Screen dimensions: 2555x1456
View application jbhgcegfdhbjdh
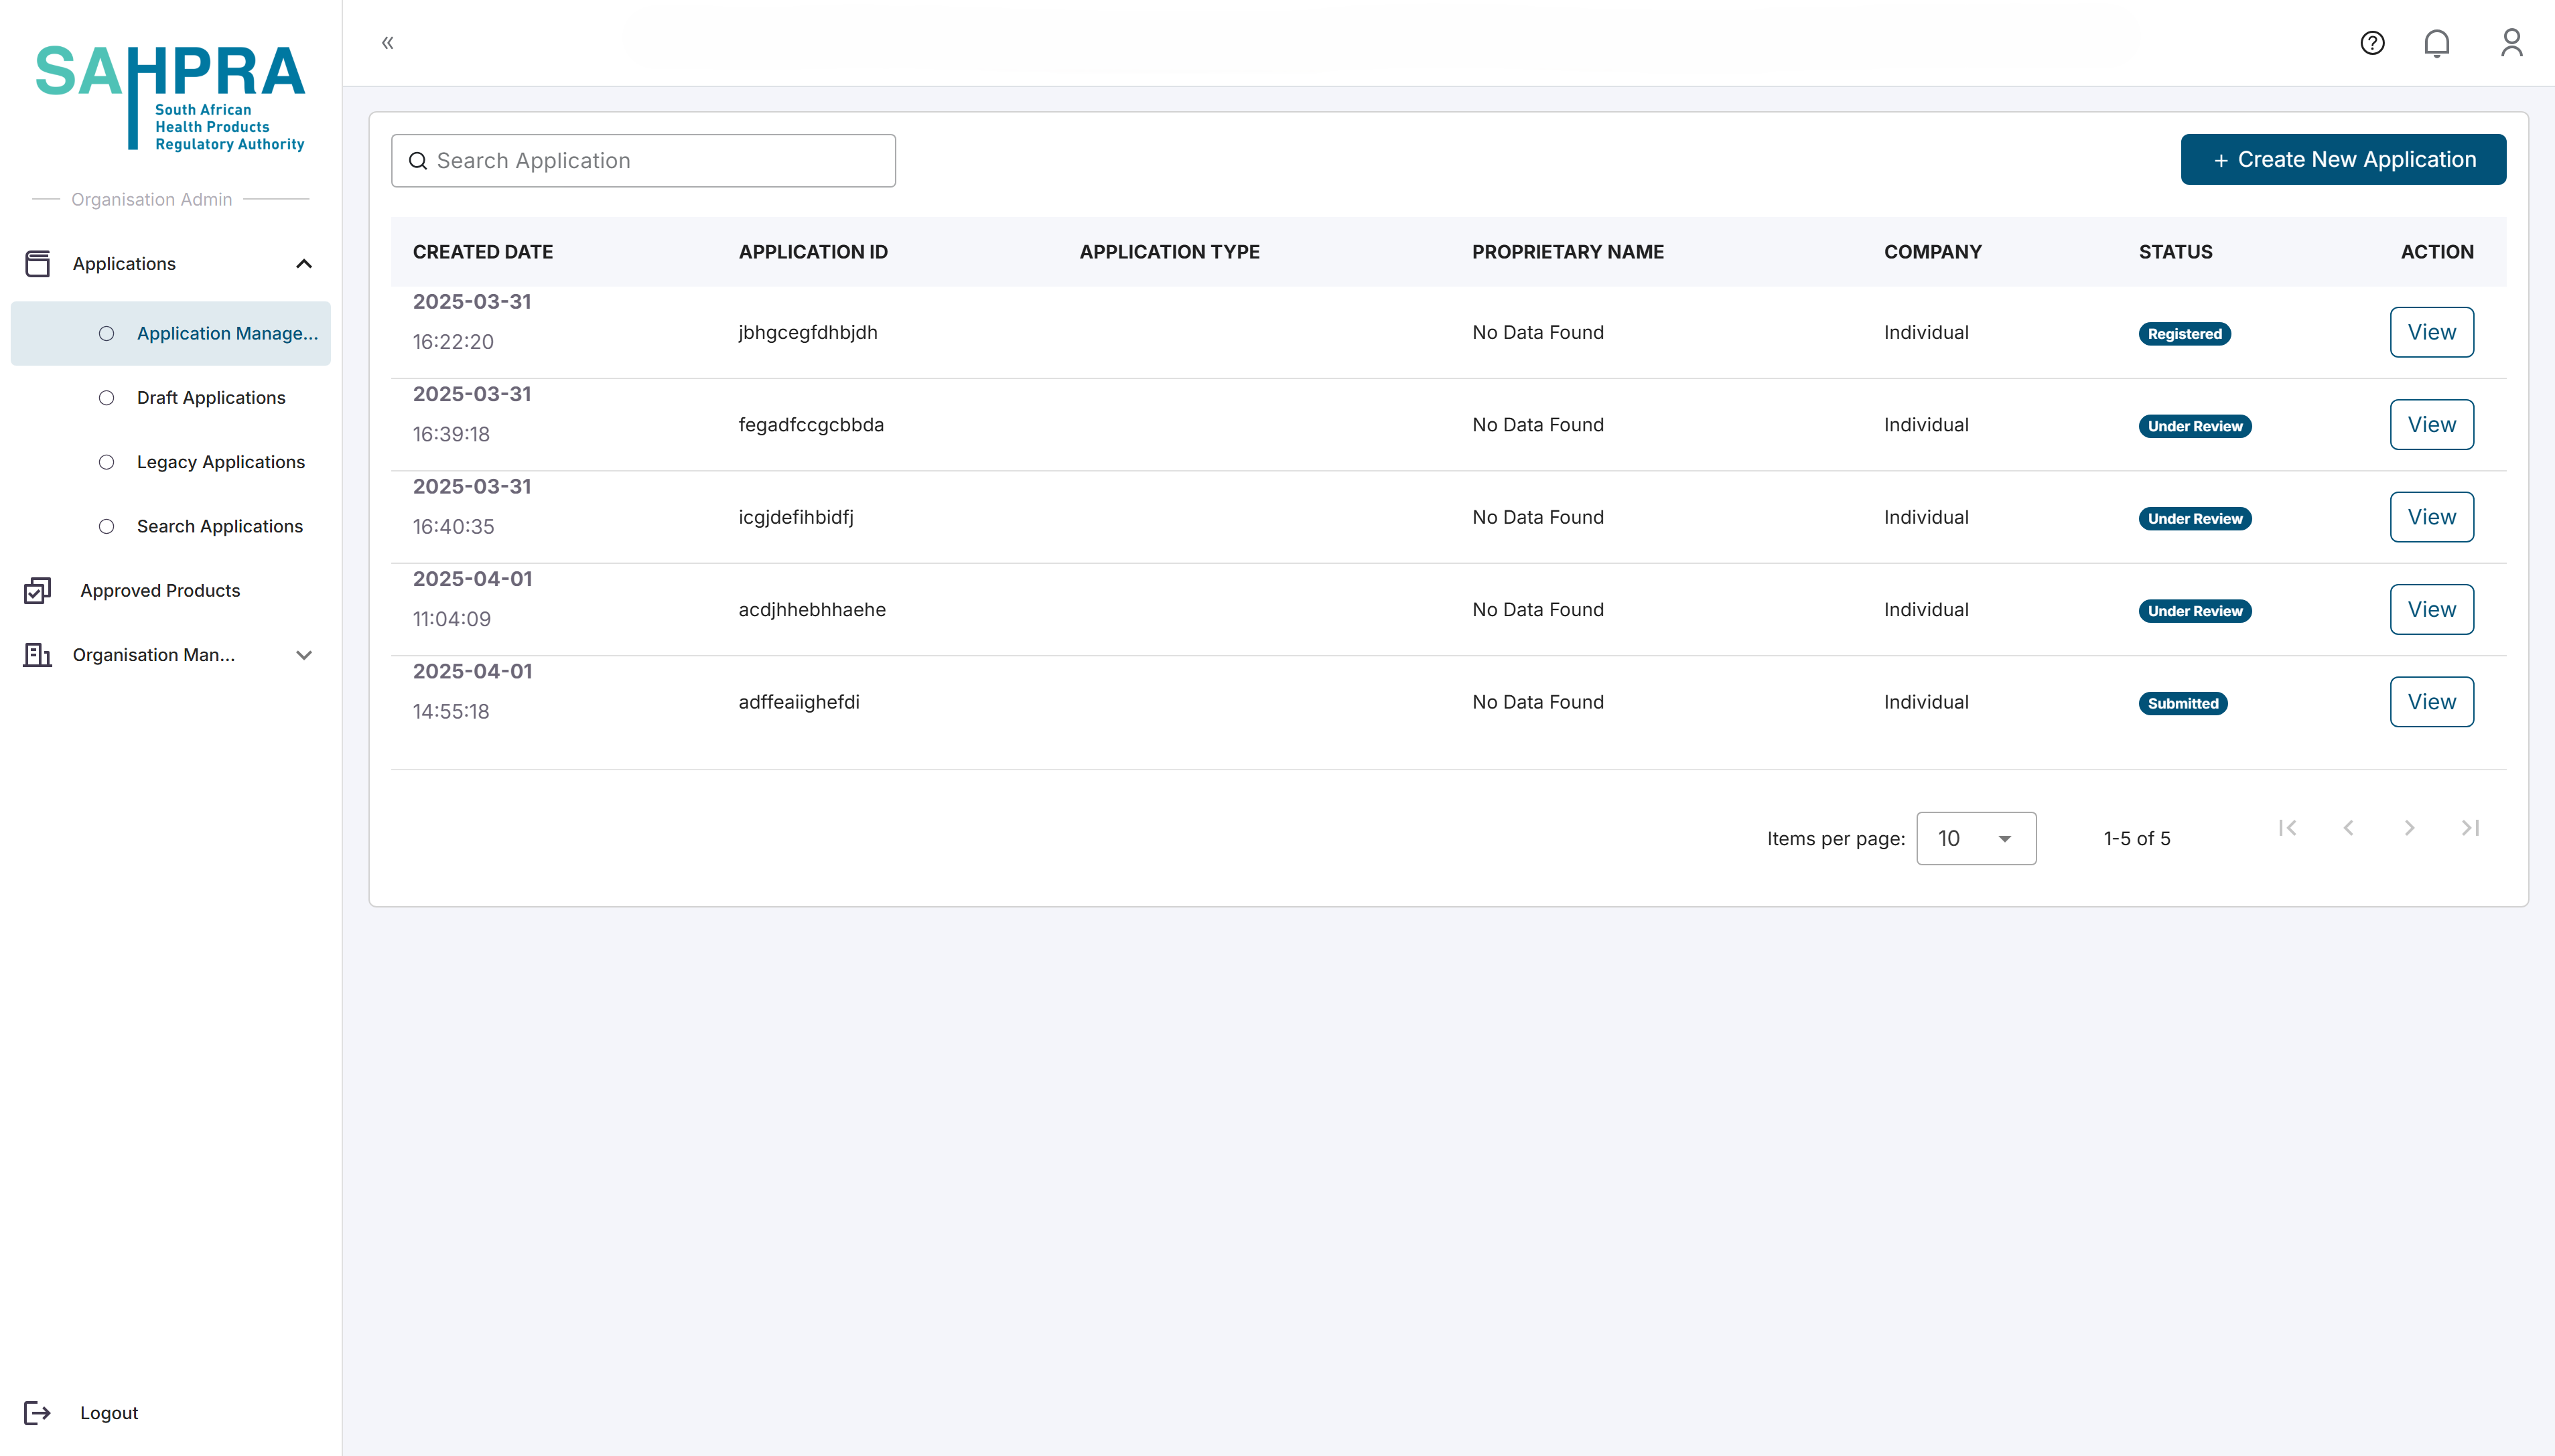click(x=2431, y=332)
